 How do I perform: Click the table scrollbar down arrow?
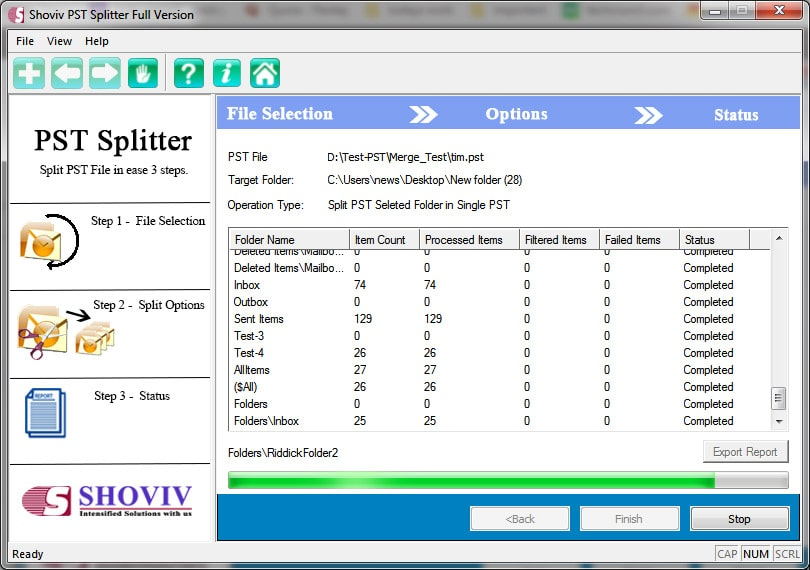779,422
